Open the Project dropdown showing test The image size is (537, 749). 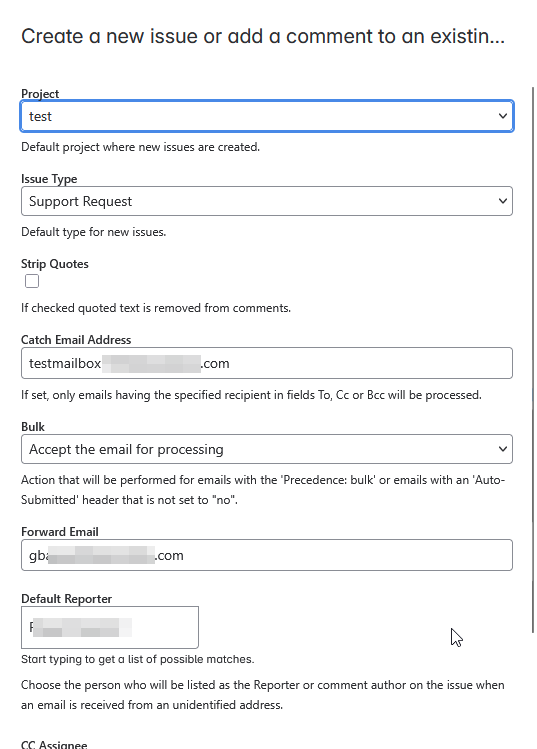pos(267,116)
